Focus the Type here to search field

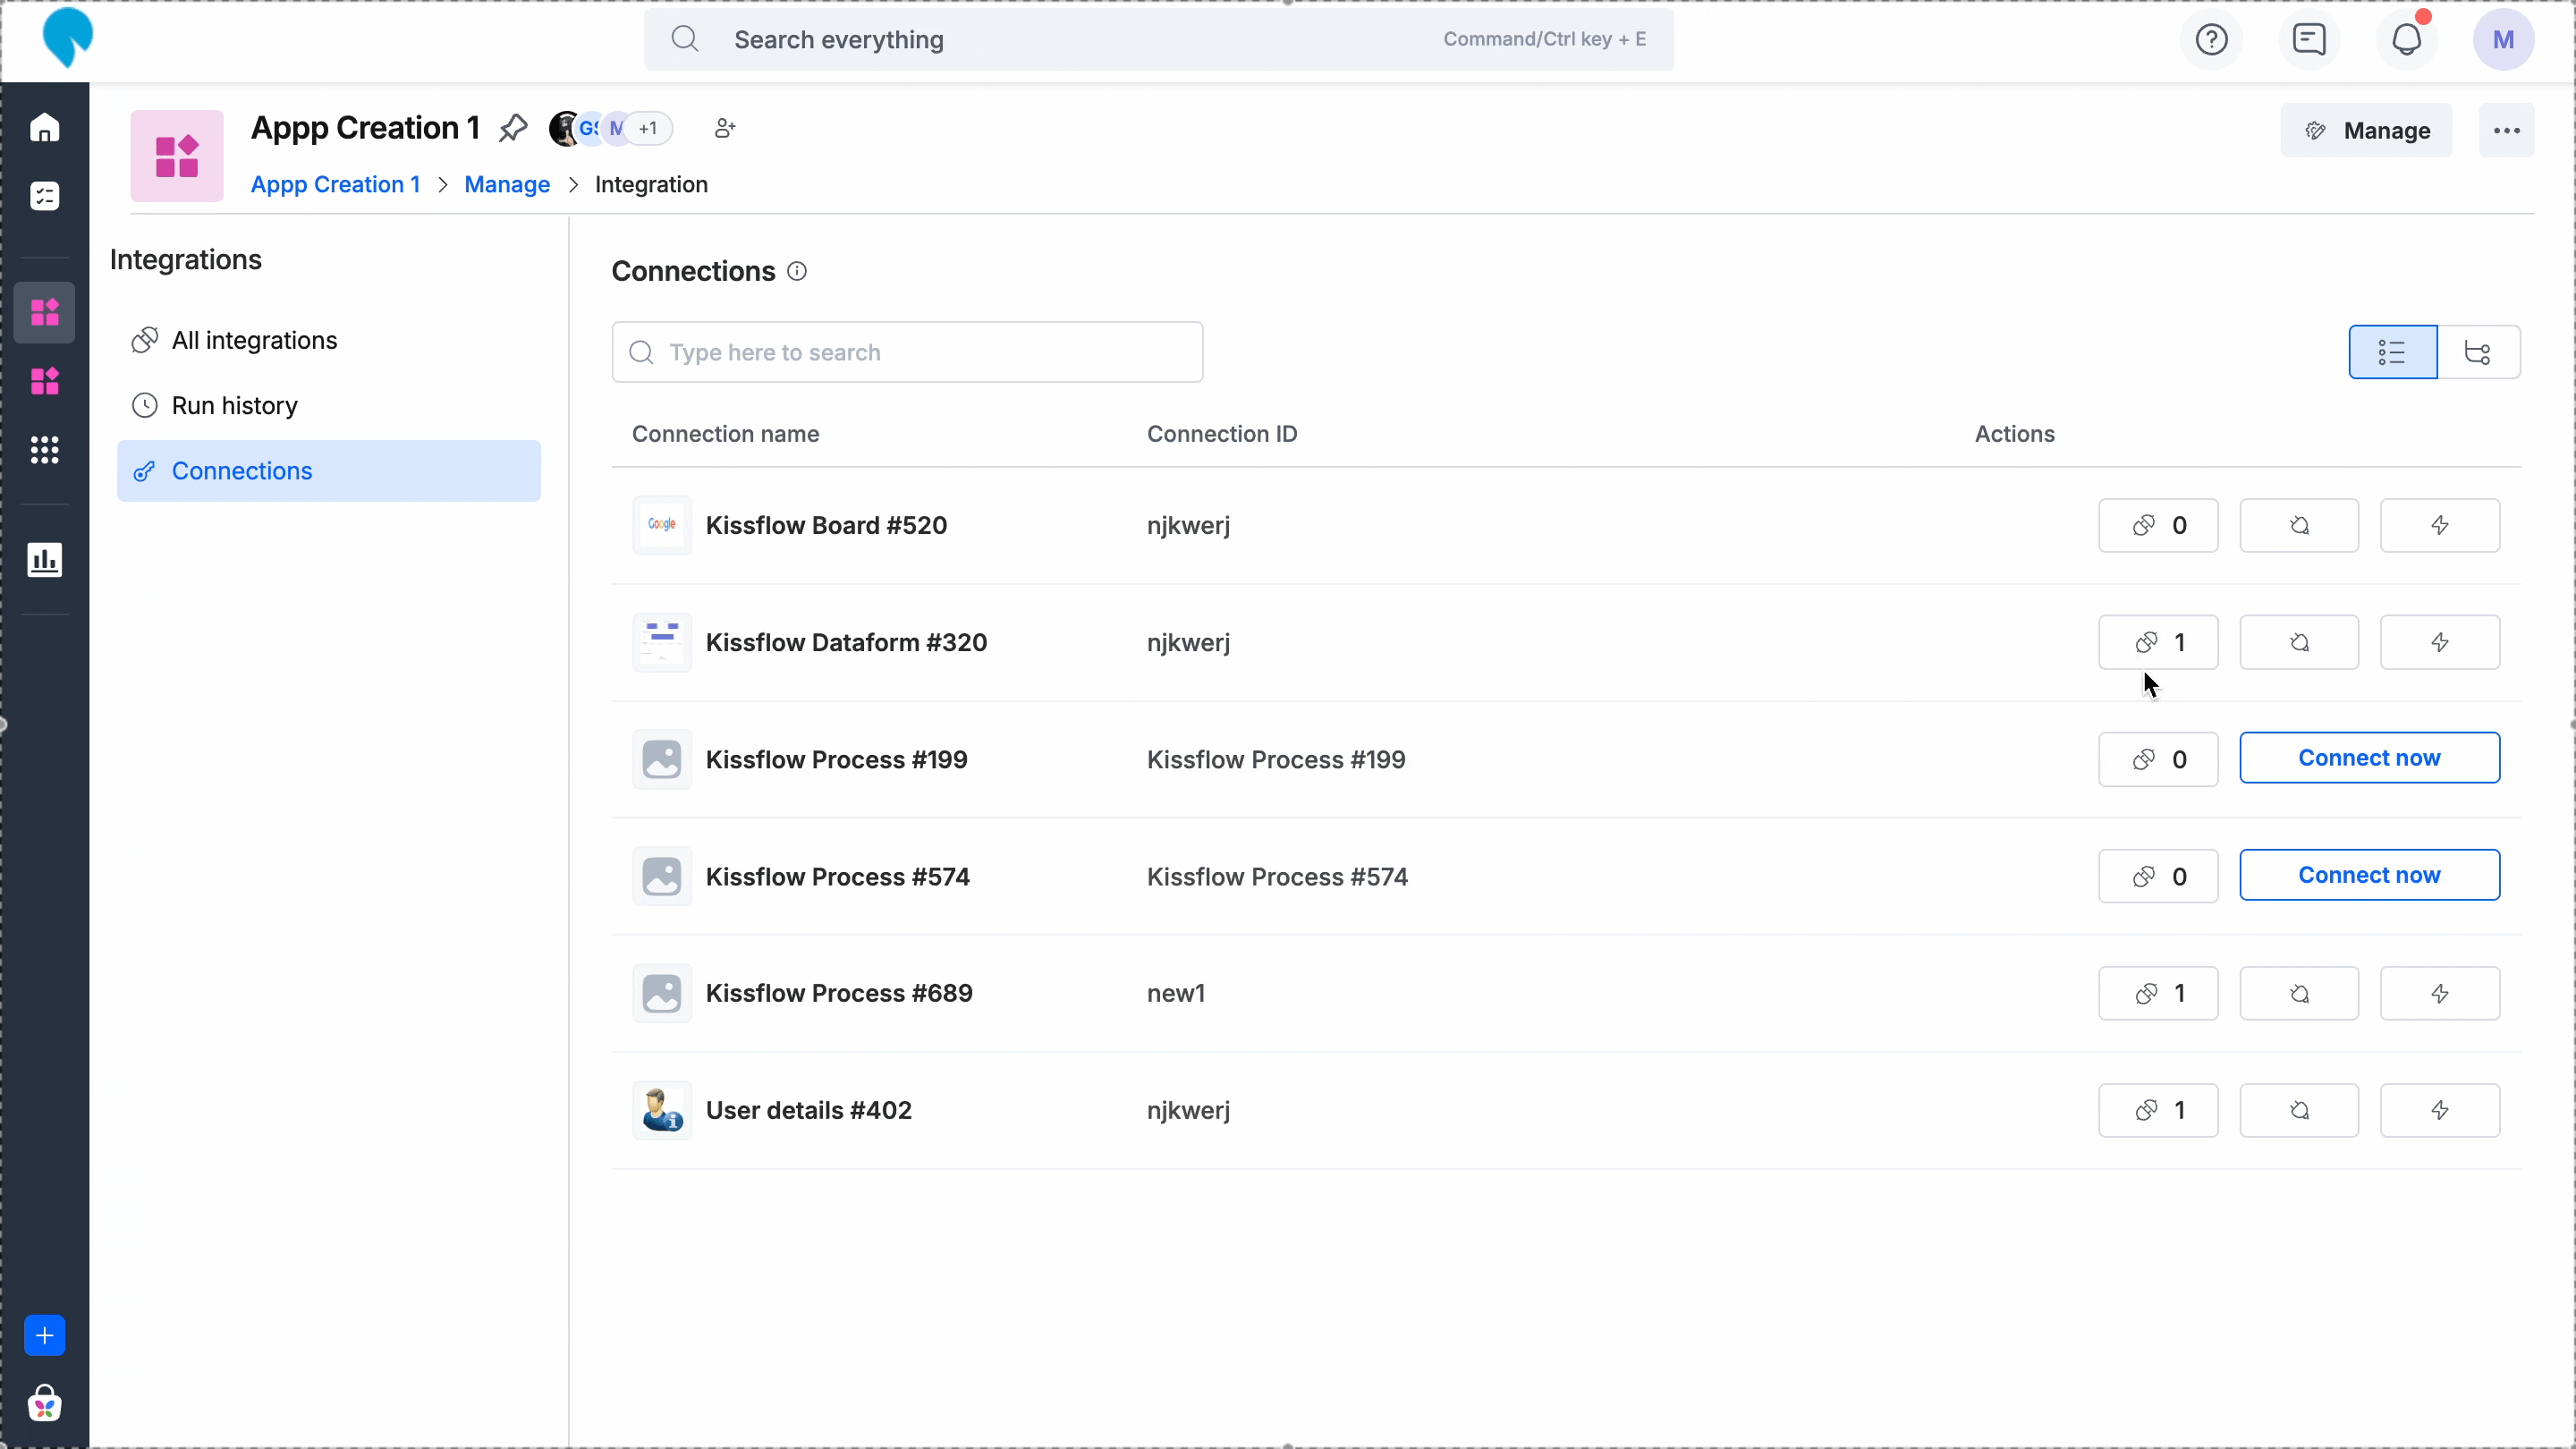[x=907, y=352]
